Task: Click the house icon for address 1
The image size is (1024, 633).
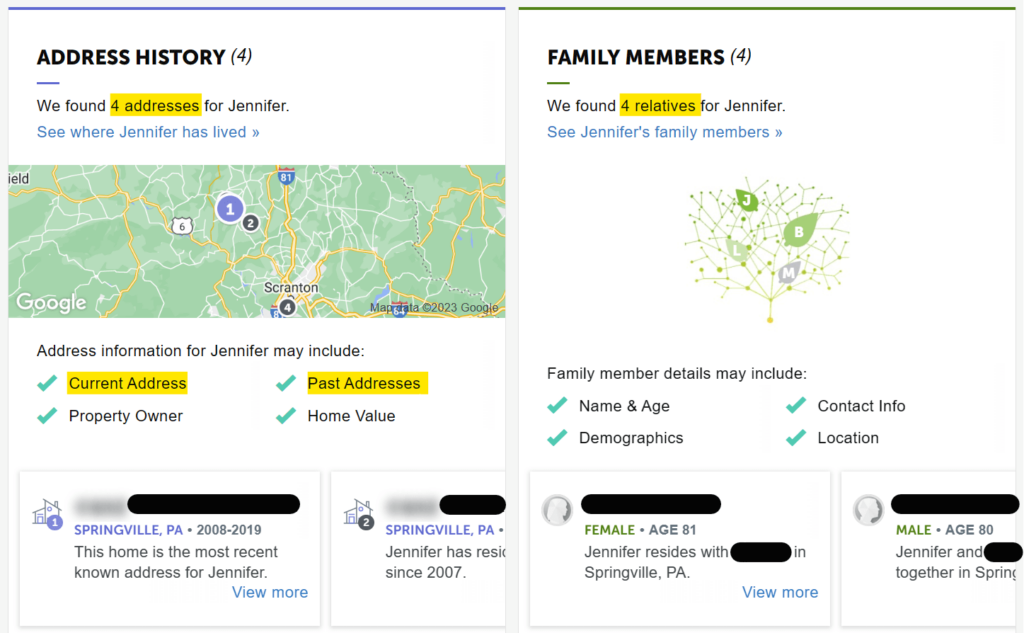Action: (x=47, y=513)
